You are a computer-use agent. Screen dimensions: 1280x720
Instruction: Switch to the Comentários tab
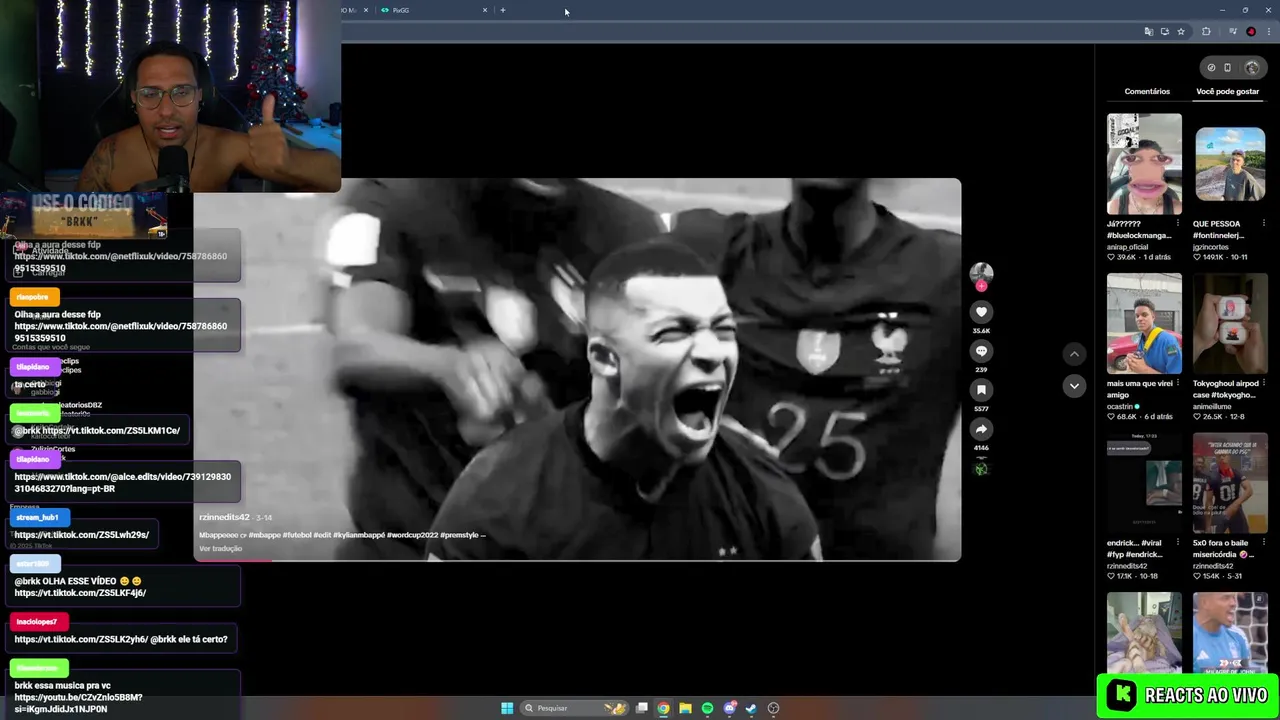click(x=1147, y=91)
